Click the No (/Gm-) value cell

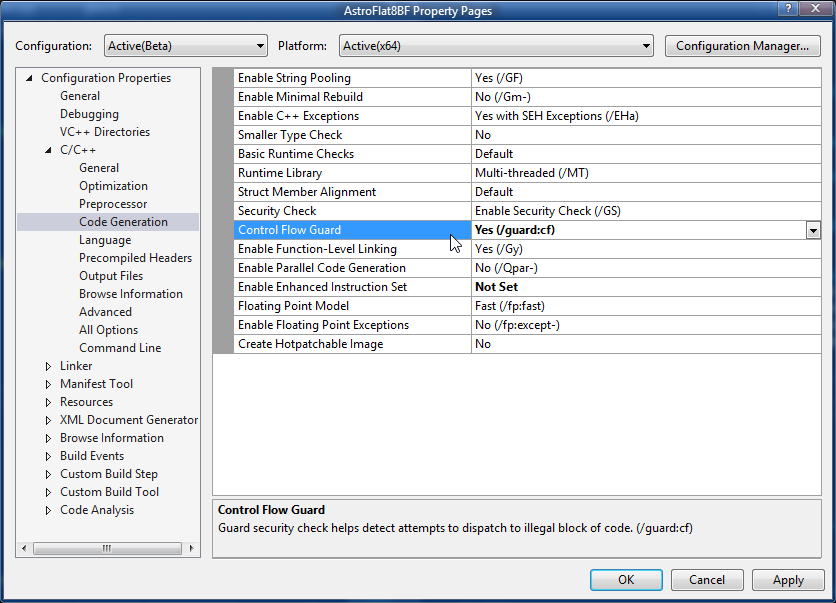click(x=646, y=97)
